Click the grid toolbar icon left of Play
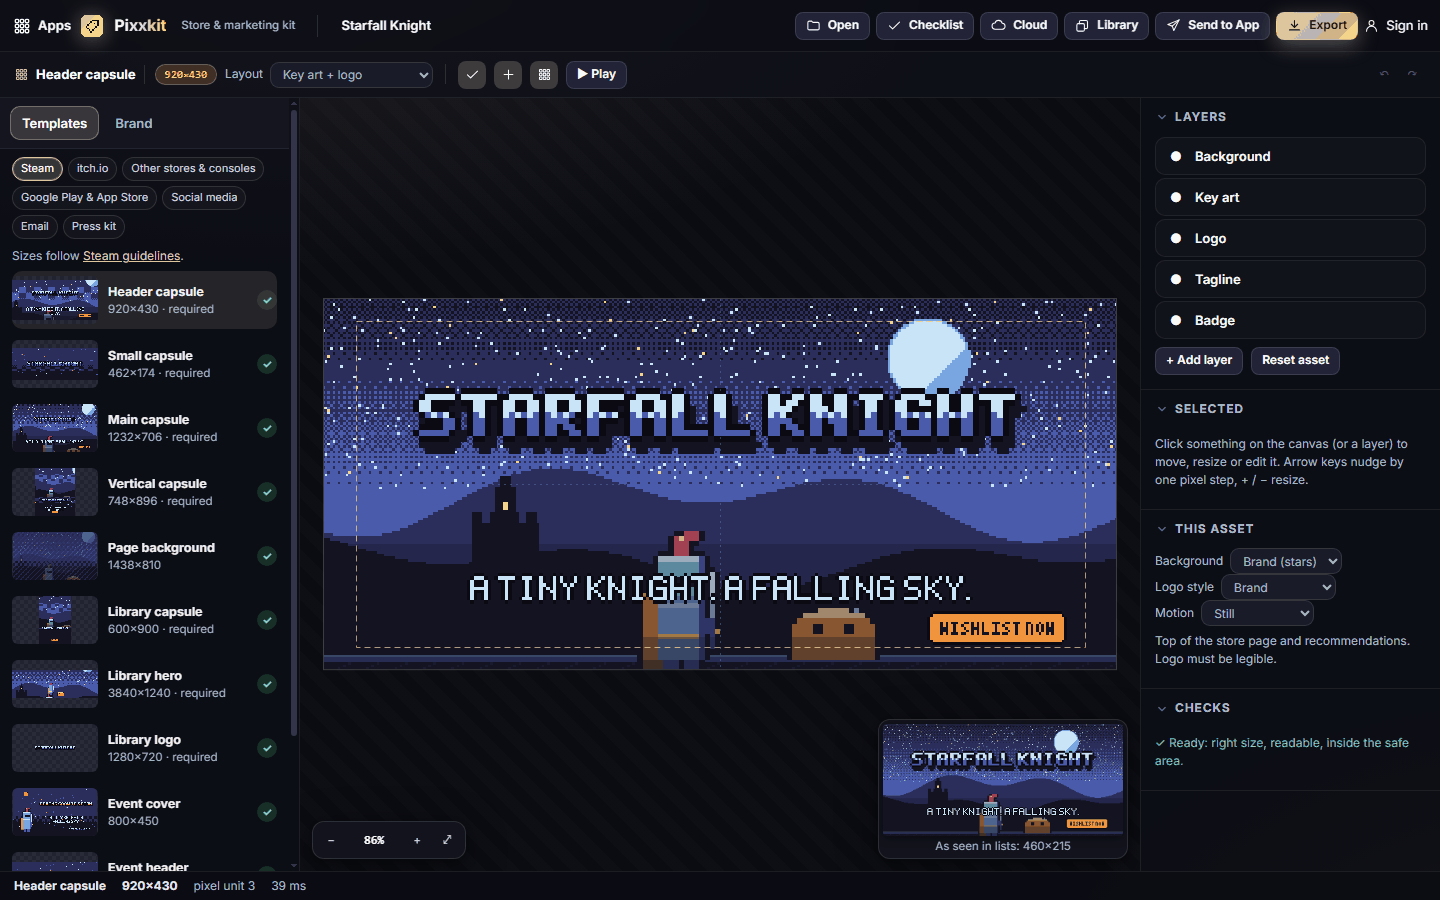Image resolution: width=1440 pixels, height=900 pixels. point(544,74)
